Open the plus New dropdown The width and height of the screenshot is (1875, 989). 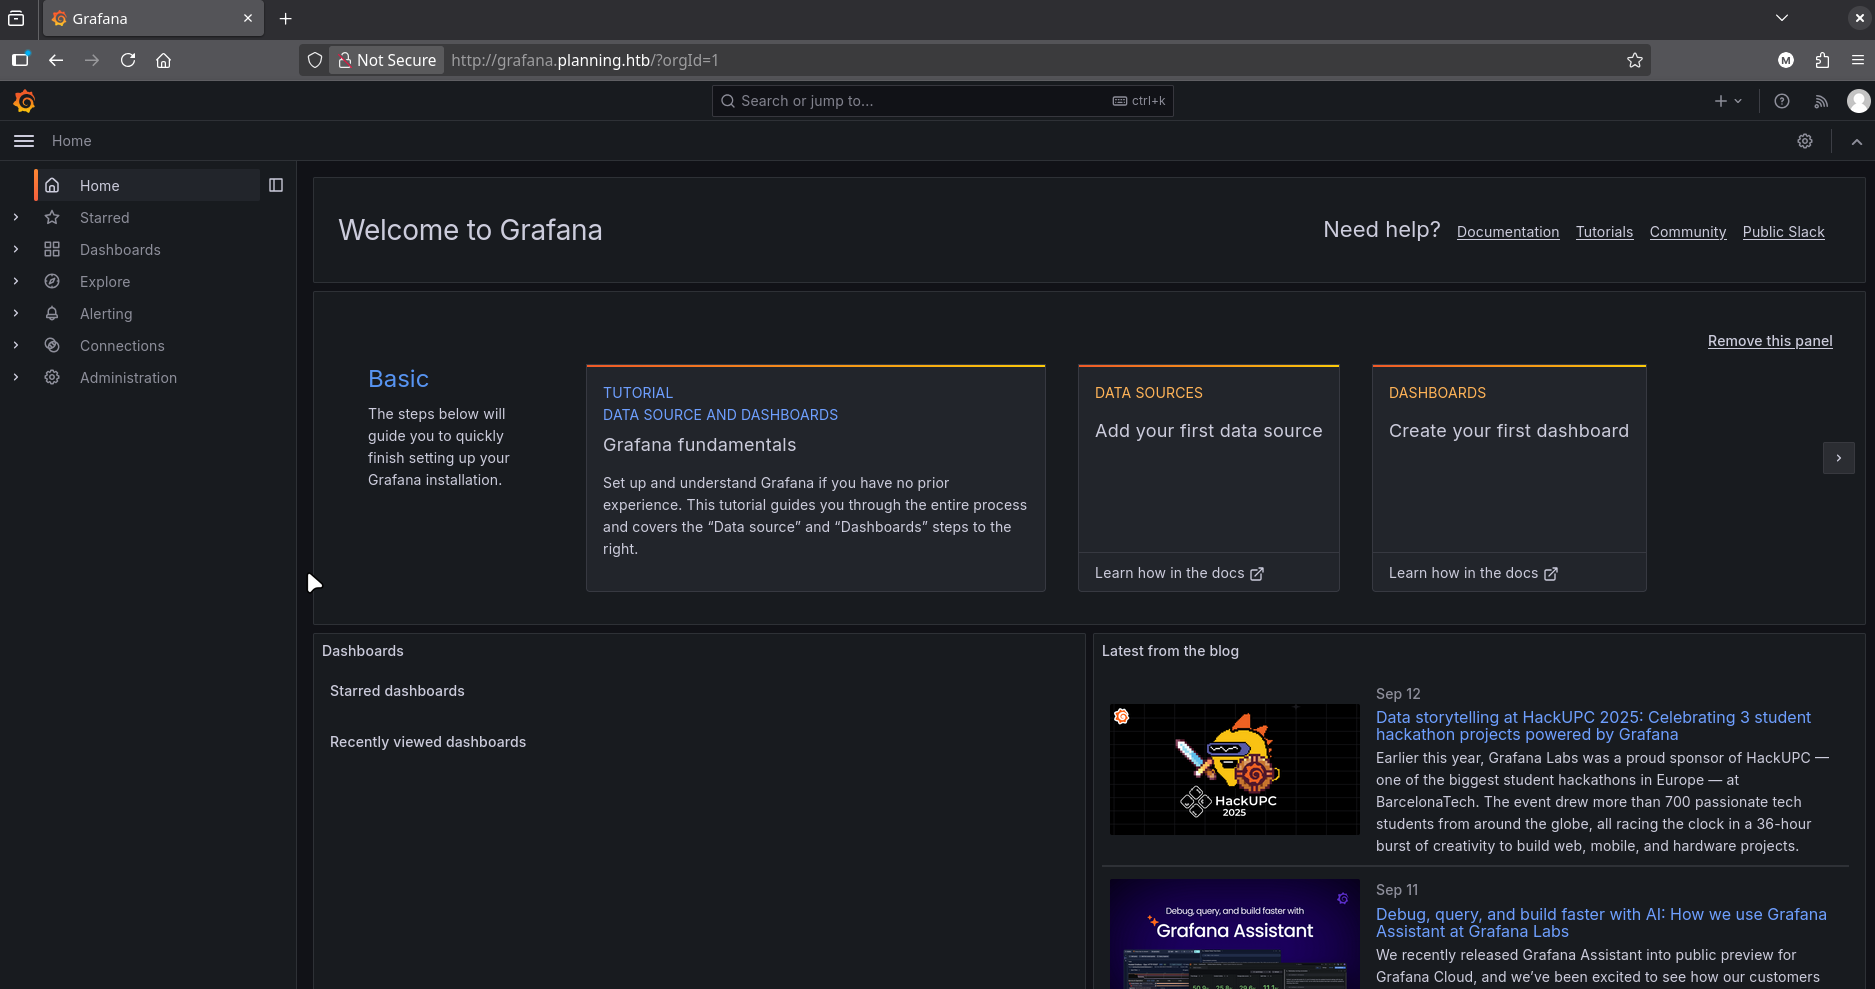[1727, 101]
